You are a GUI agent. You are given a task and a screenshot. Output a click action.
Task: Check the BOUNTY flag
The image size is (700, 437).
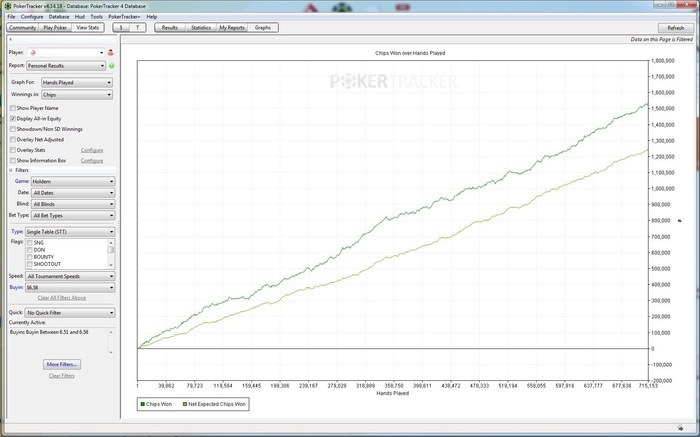pyautogui.click(x=30, y=257)
